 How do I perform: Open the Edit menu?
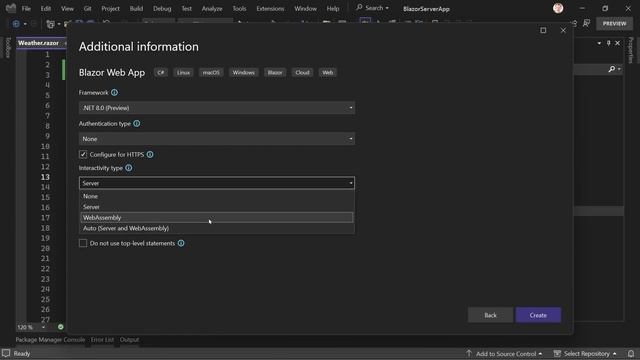[x=46, y=9]
